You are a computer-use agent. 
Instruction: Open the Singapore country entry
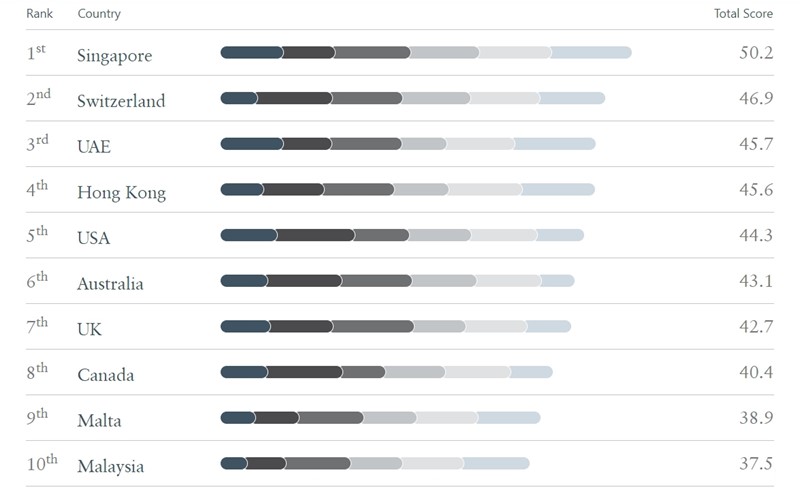click(114, 56)
